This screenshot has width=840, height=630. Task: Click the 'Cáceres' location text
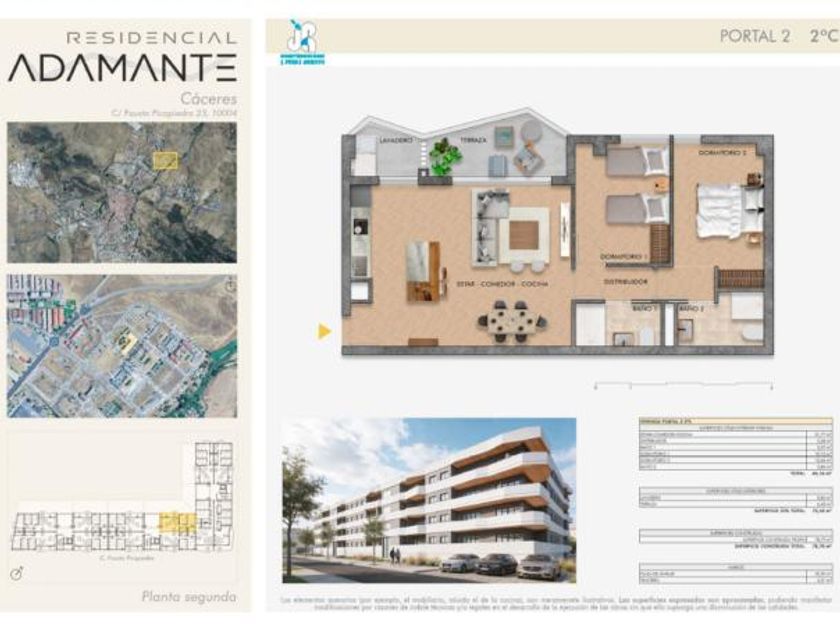pos(208,99)
